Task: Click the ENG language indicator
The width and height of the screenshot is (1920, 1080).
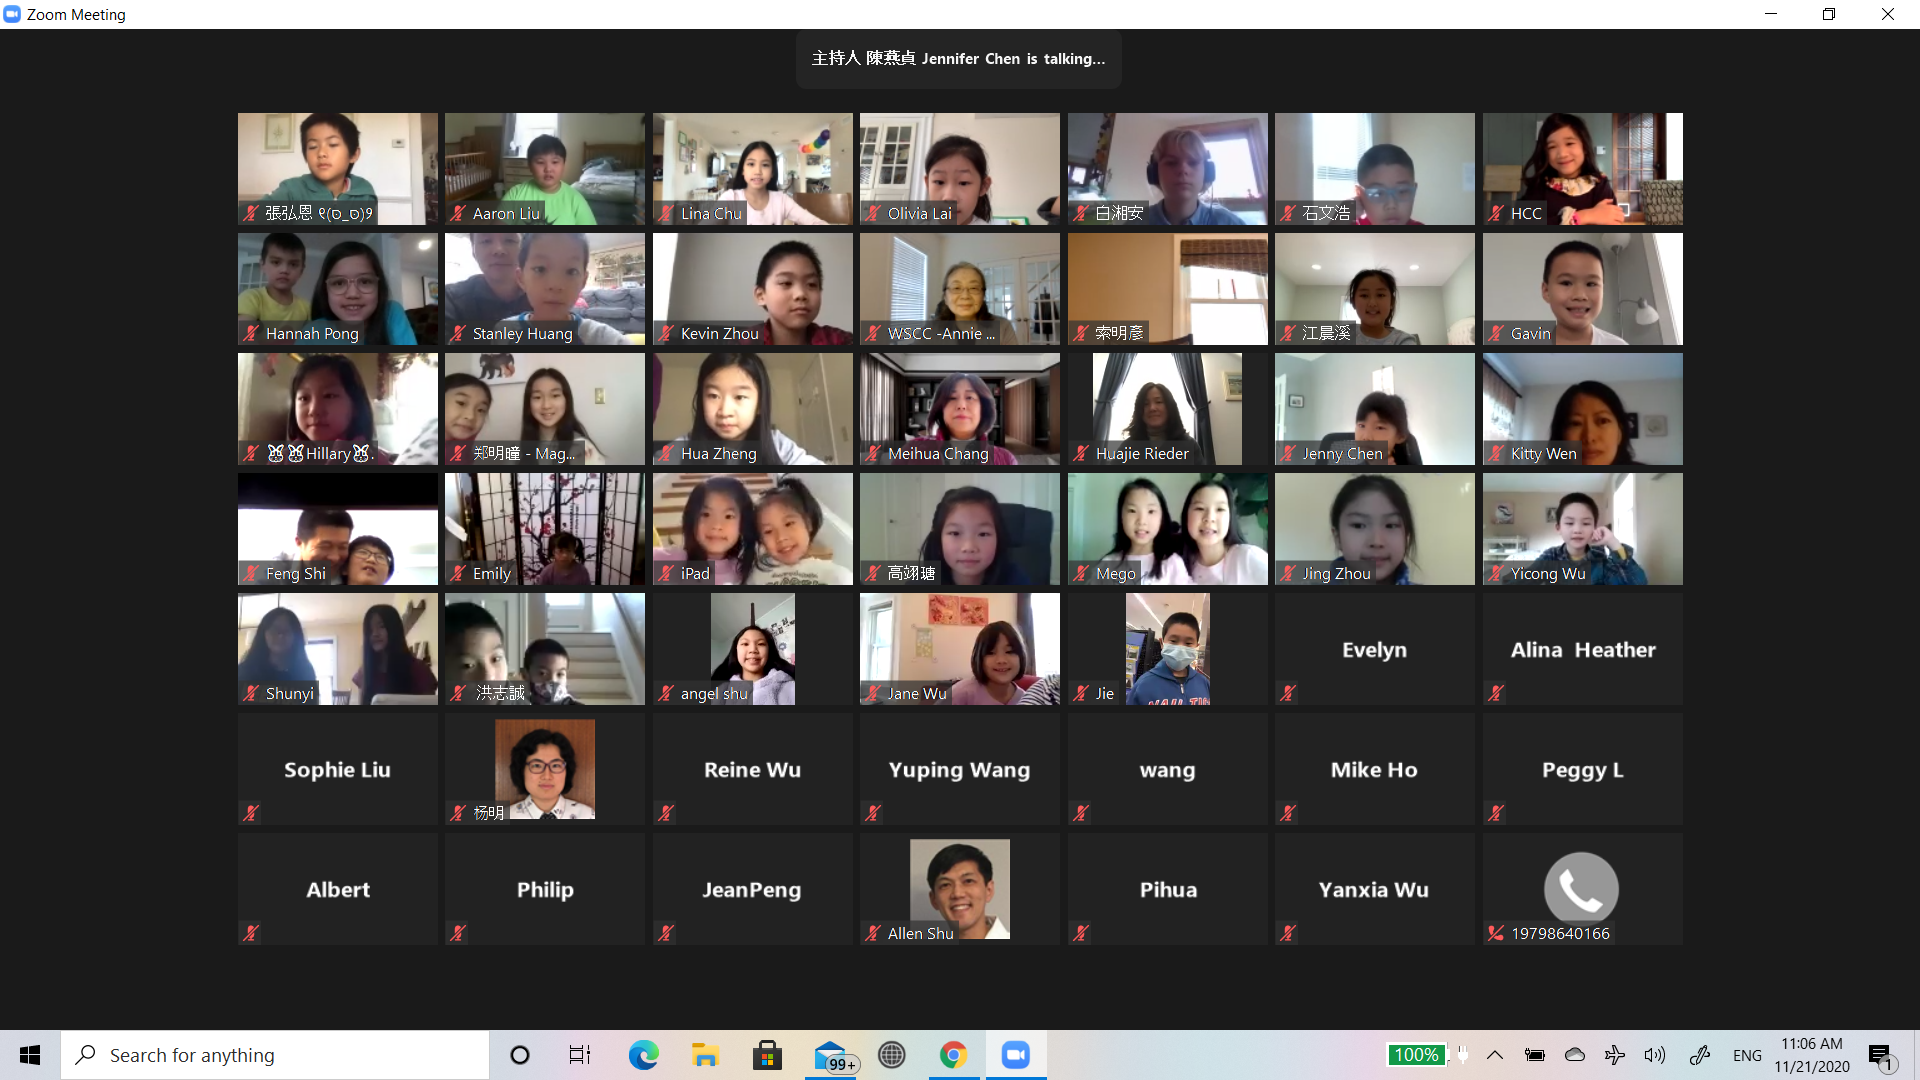Action: pos(1747,1055)
